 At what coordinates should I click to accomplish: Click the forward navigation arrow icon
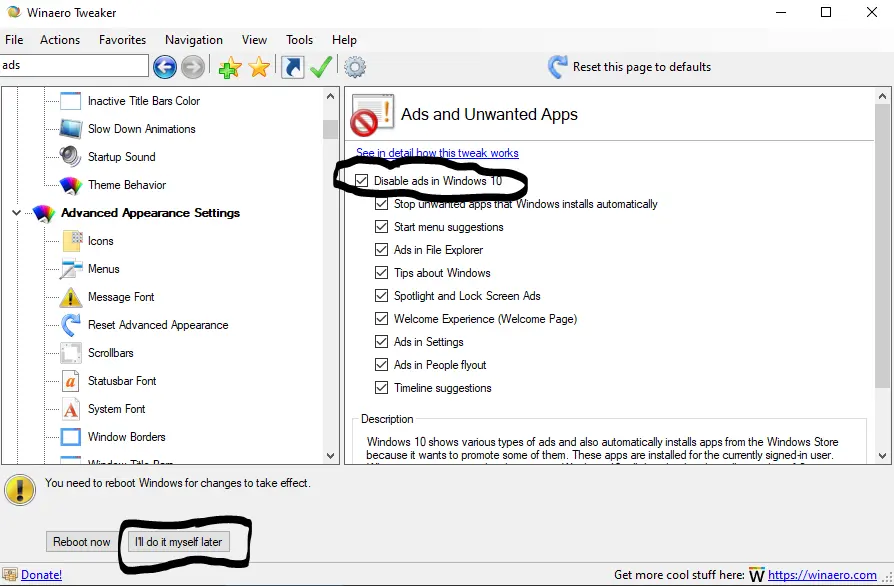193,67
